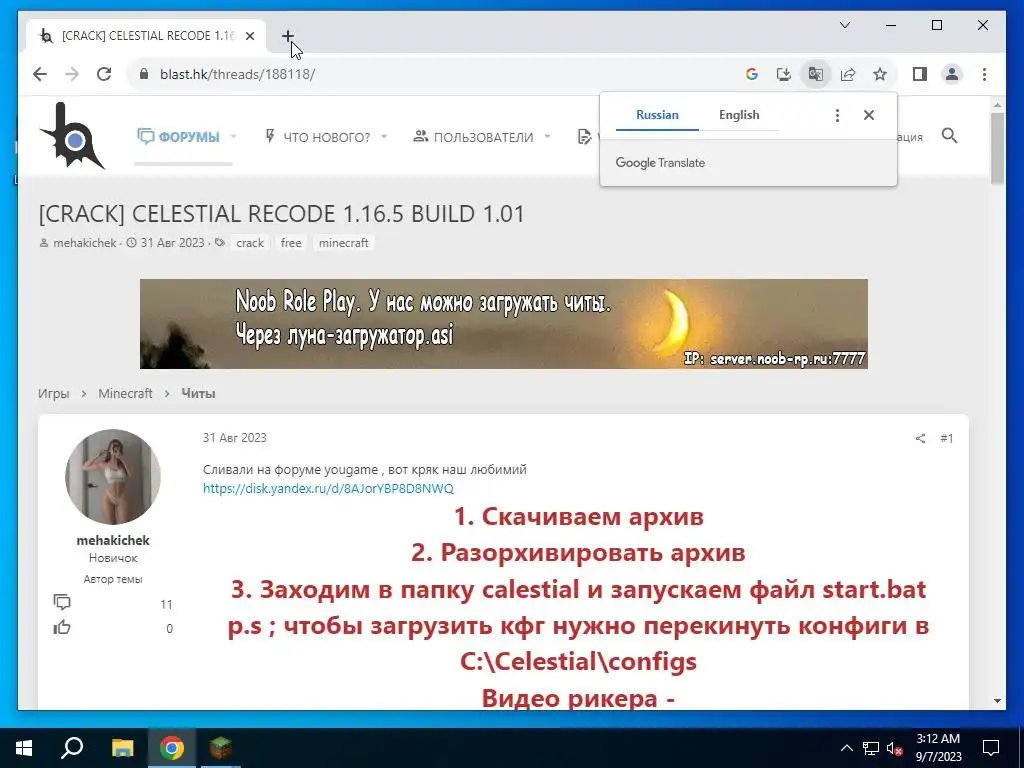This screenshot has width=1024, height=768.
Task: Close the CELESTIAL RECODE tab
Action: point(249,36)
